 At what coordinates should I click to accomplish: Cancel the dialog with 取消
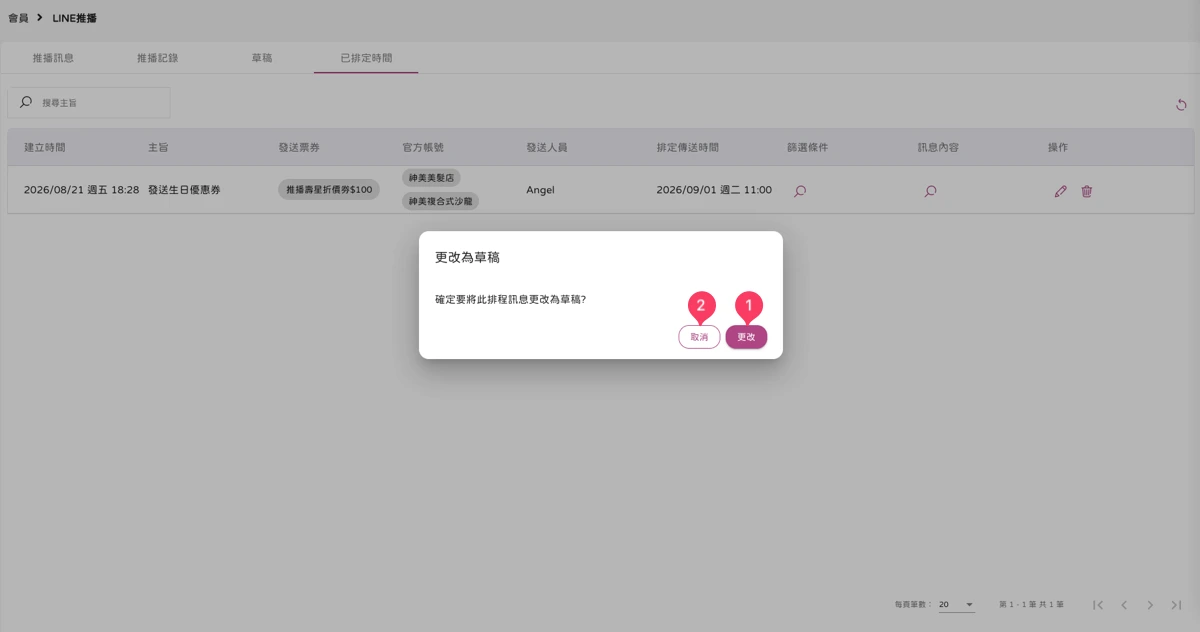coord(699,337)
